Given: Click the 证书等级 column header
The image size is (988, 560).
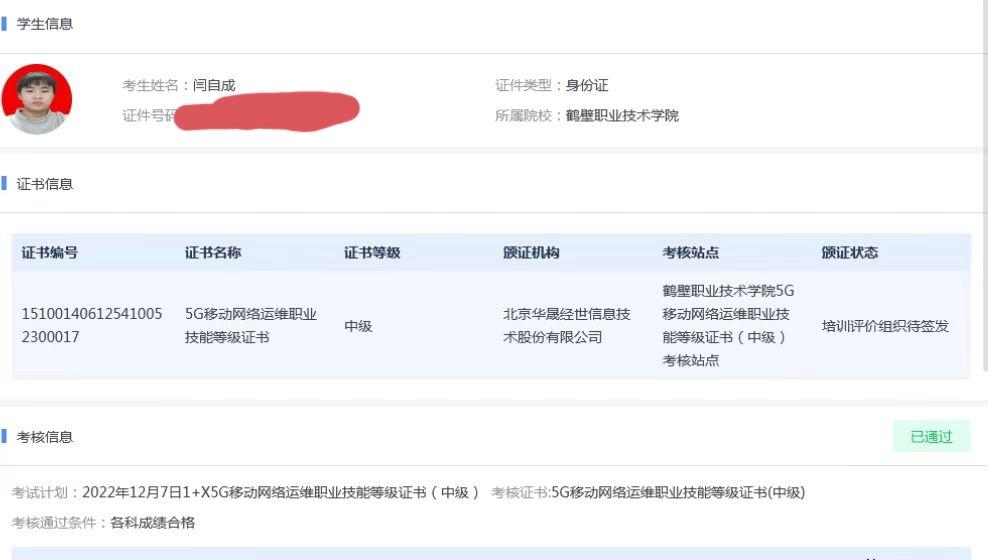Looking at the screenshot, I should [x=372, y=253].
